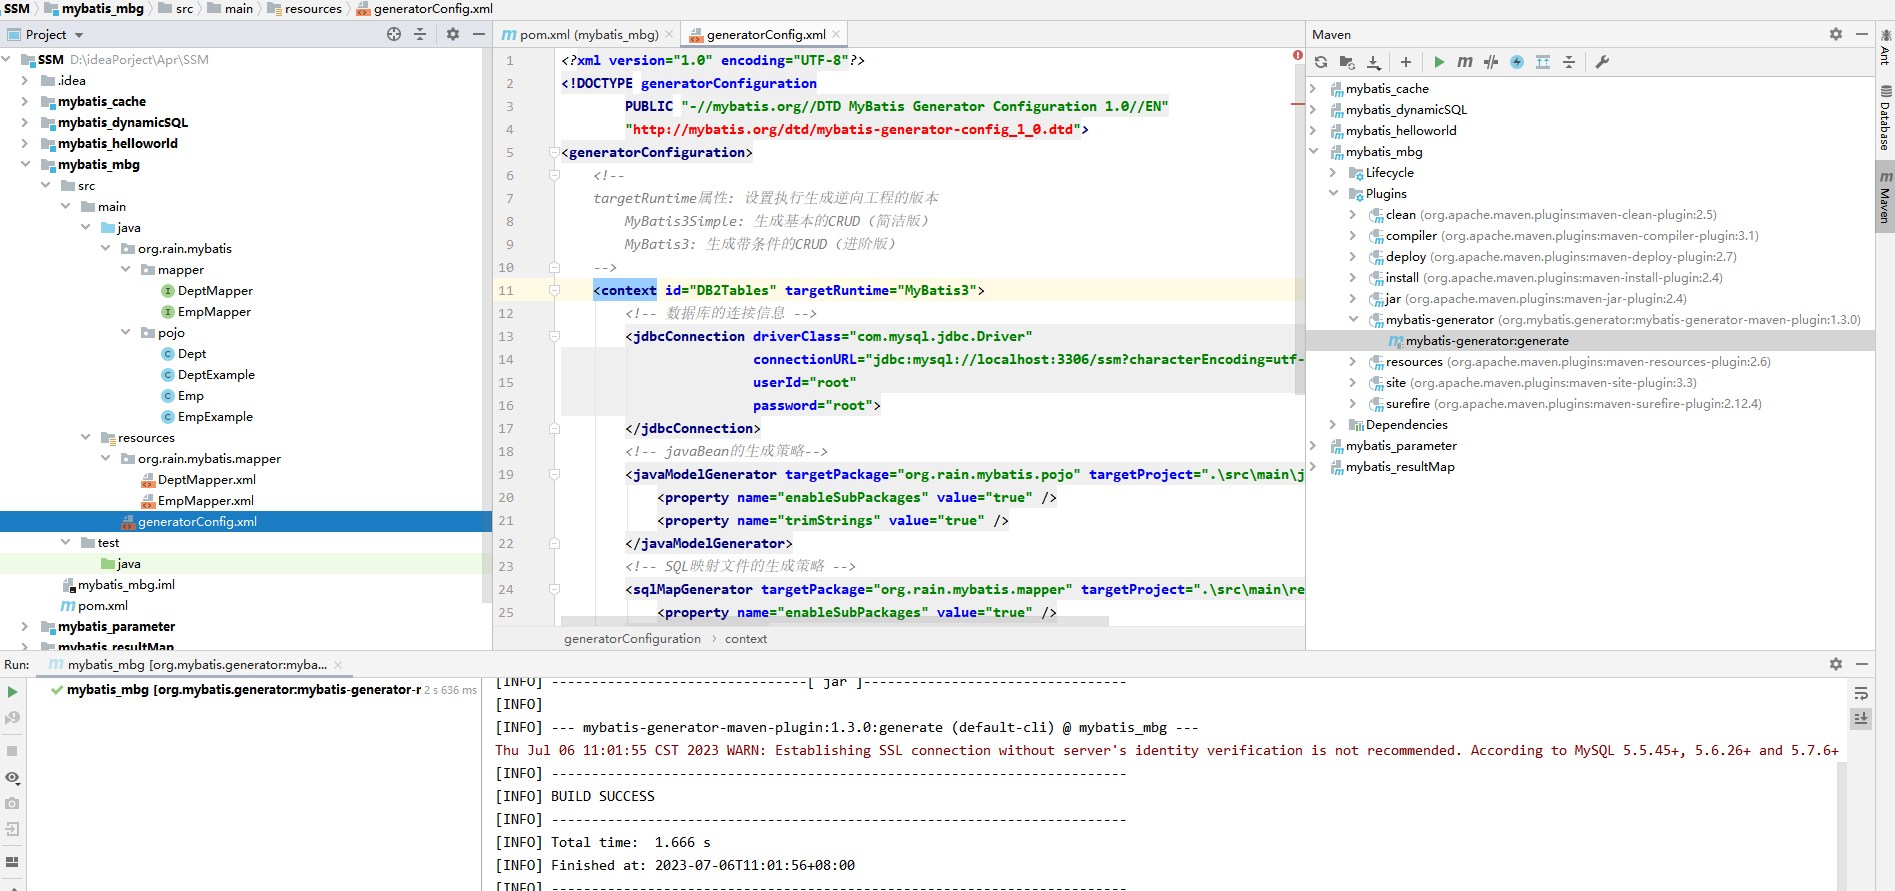
Task: Execute Maven Goal 'm' icon
Action: [1465, 62]
